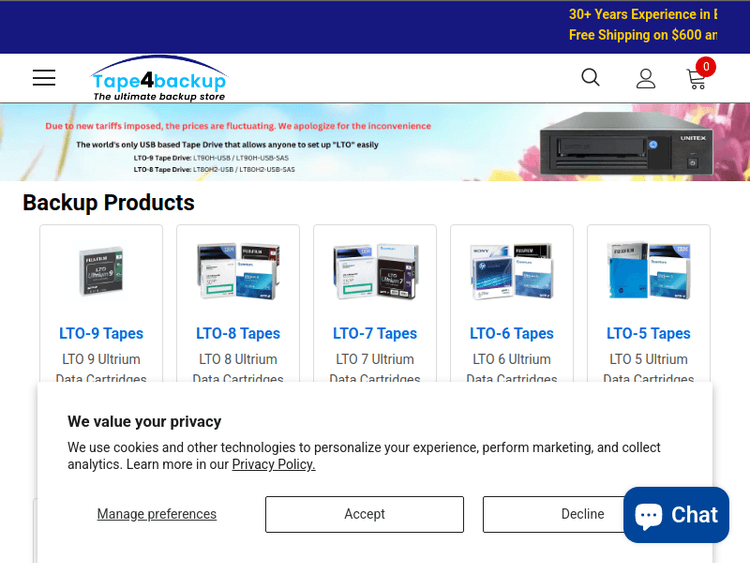
Task: Click the UNITEX tape drive banner image
Action: [x=626, y=144]
